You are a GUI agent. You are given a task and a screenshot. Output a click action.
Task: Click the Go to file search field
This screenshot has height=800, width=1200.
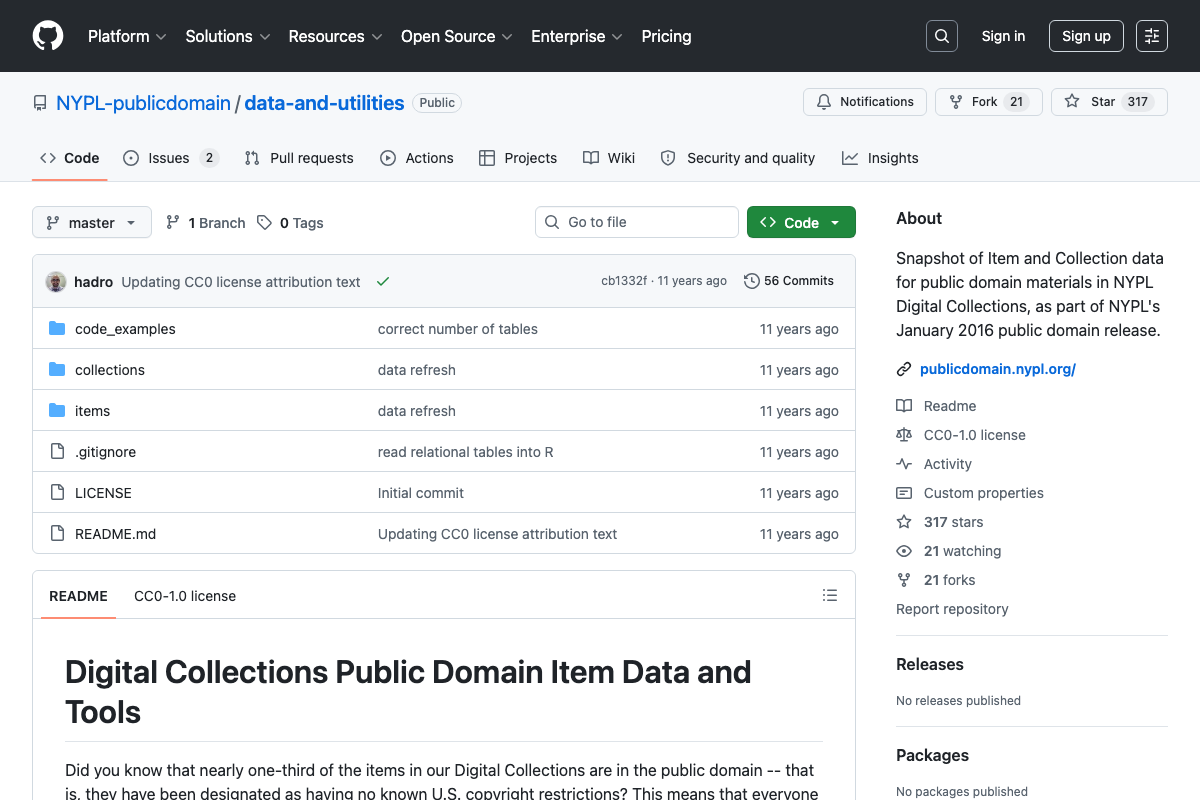(x=637, y=222)
